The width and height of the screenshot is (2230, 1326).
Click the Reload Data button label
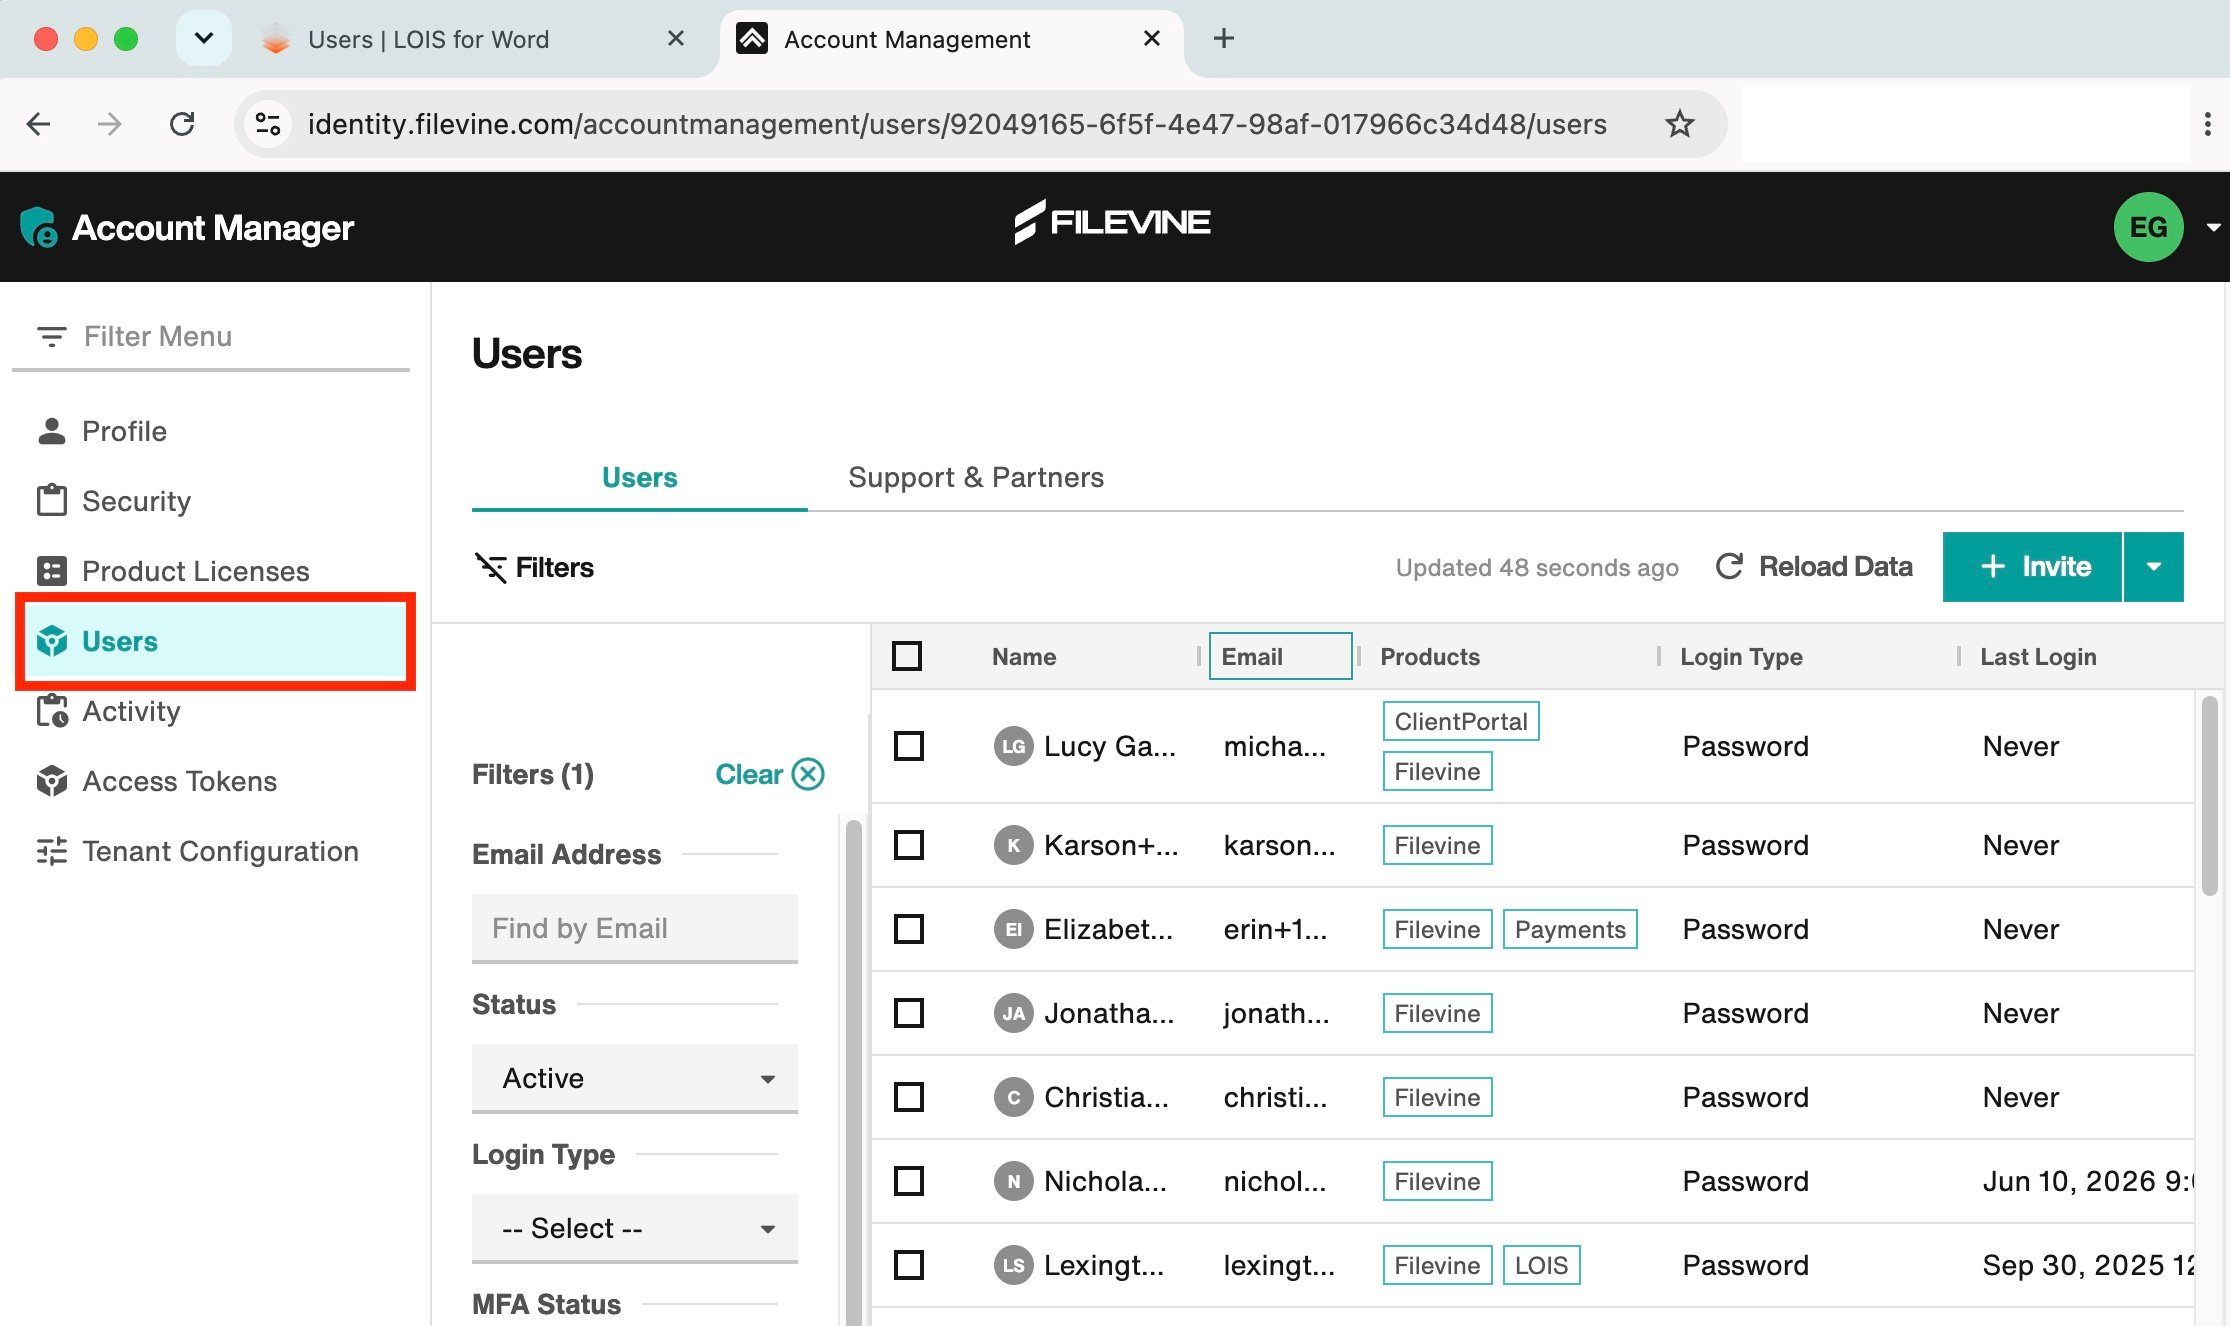(1836, 567)
